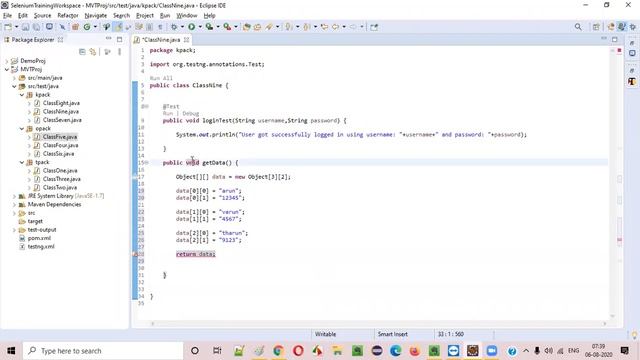This screenshot has width=640, height=360.
Task: Click error marker beside return data line
Action: pyautogui.click(x=136, y=254)
